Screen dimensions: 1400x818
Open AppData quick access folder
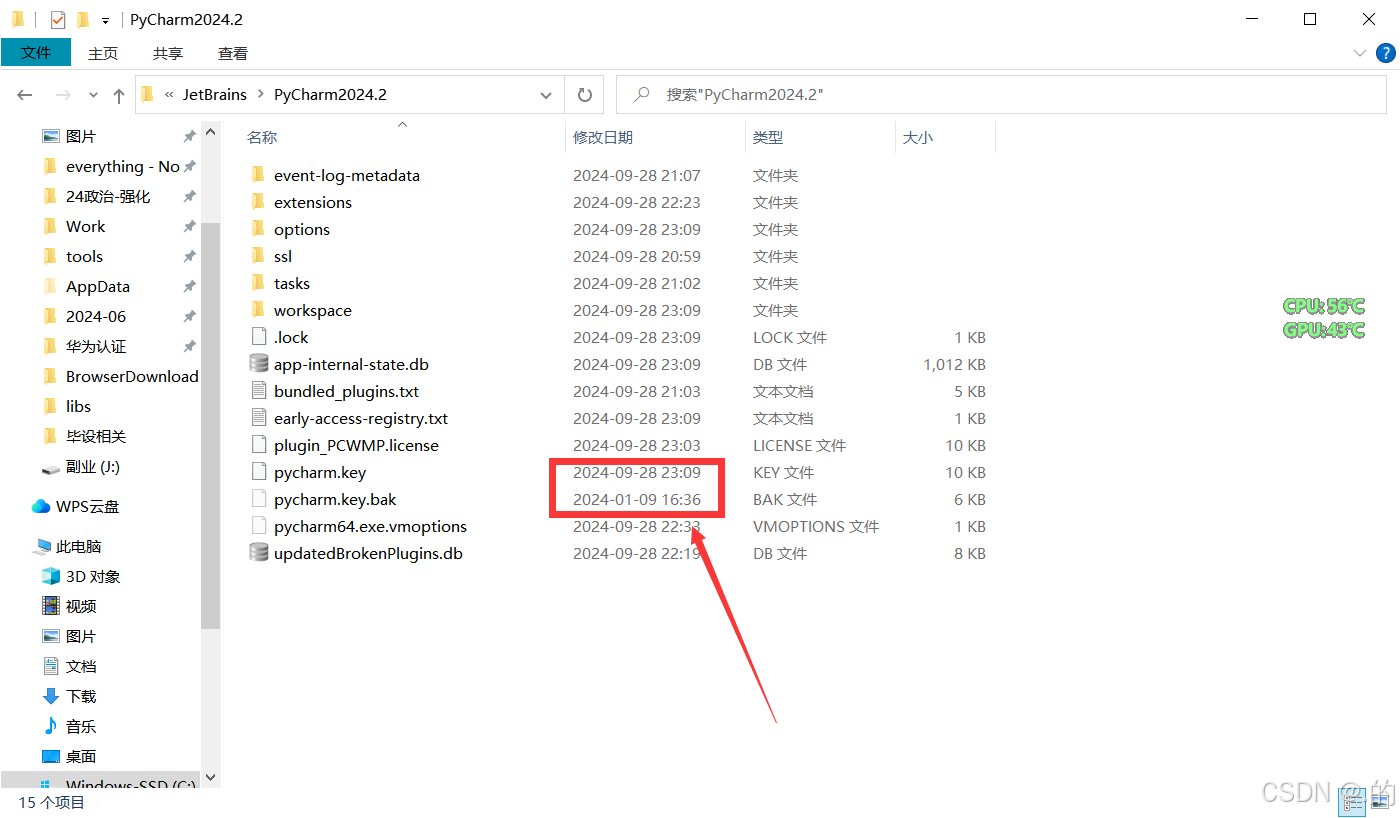pyautogui.click(x=97, y=286)
